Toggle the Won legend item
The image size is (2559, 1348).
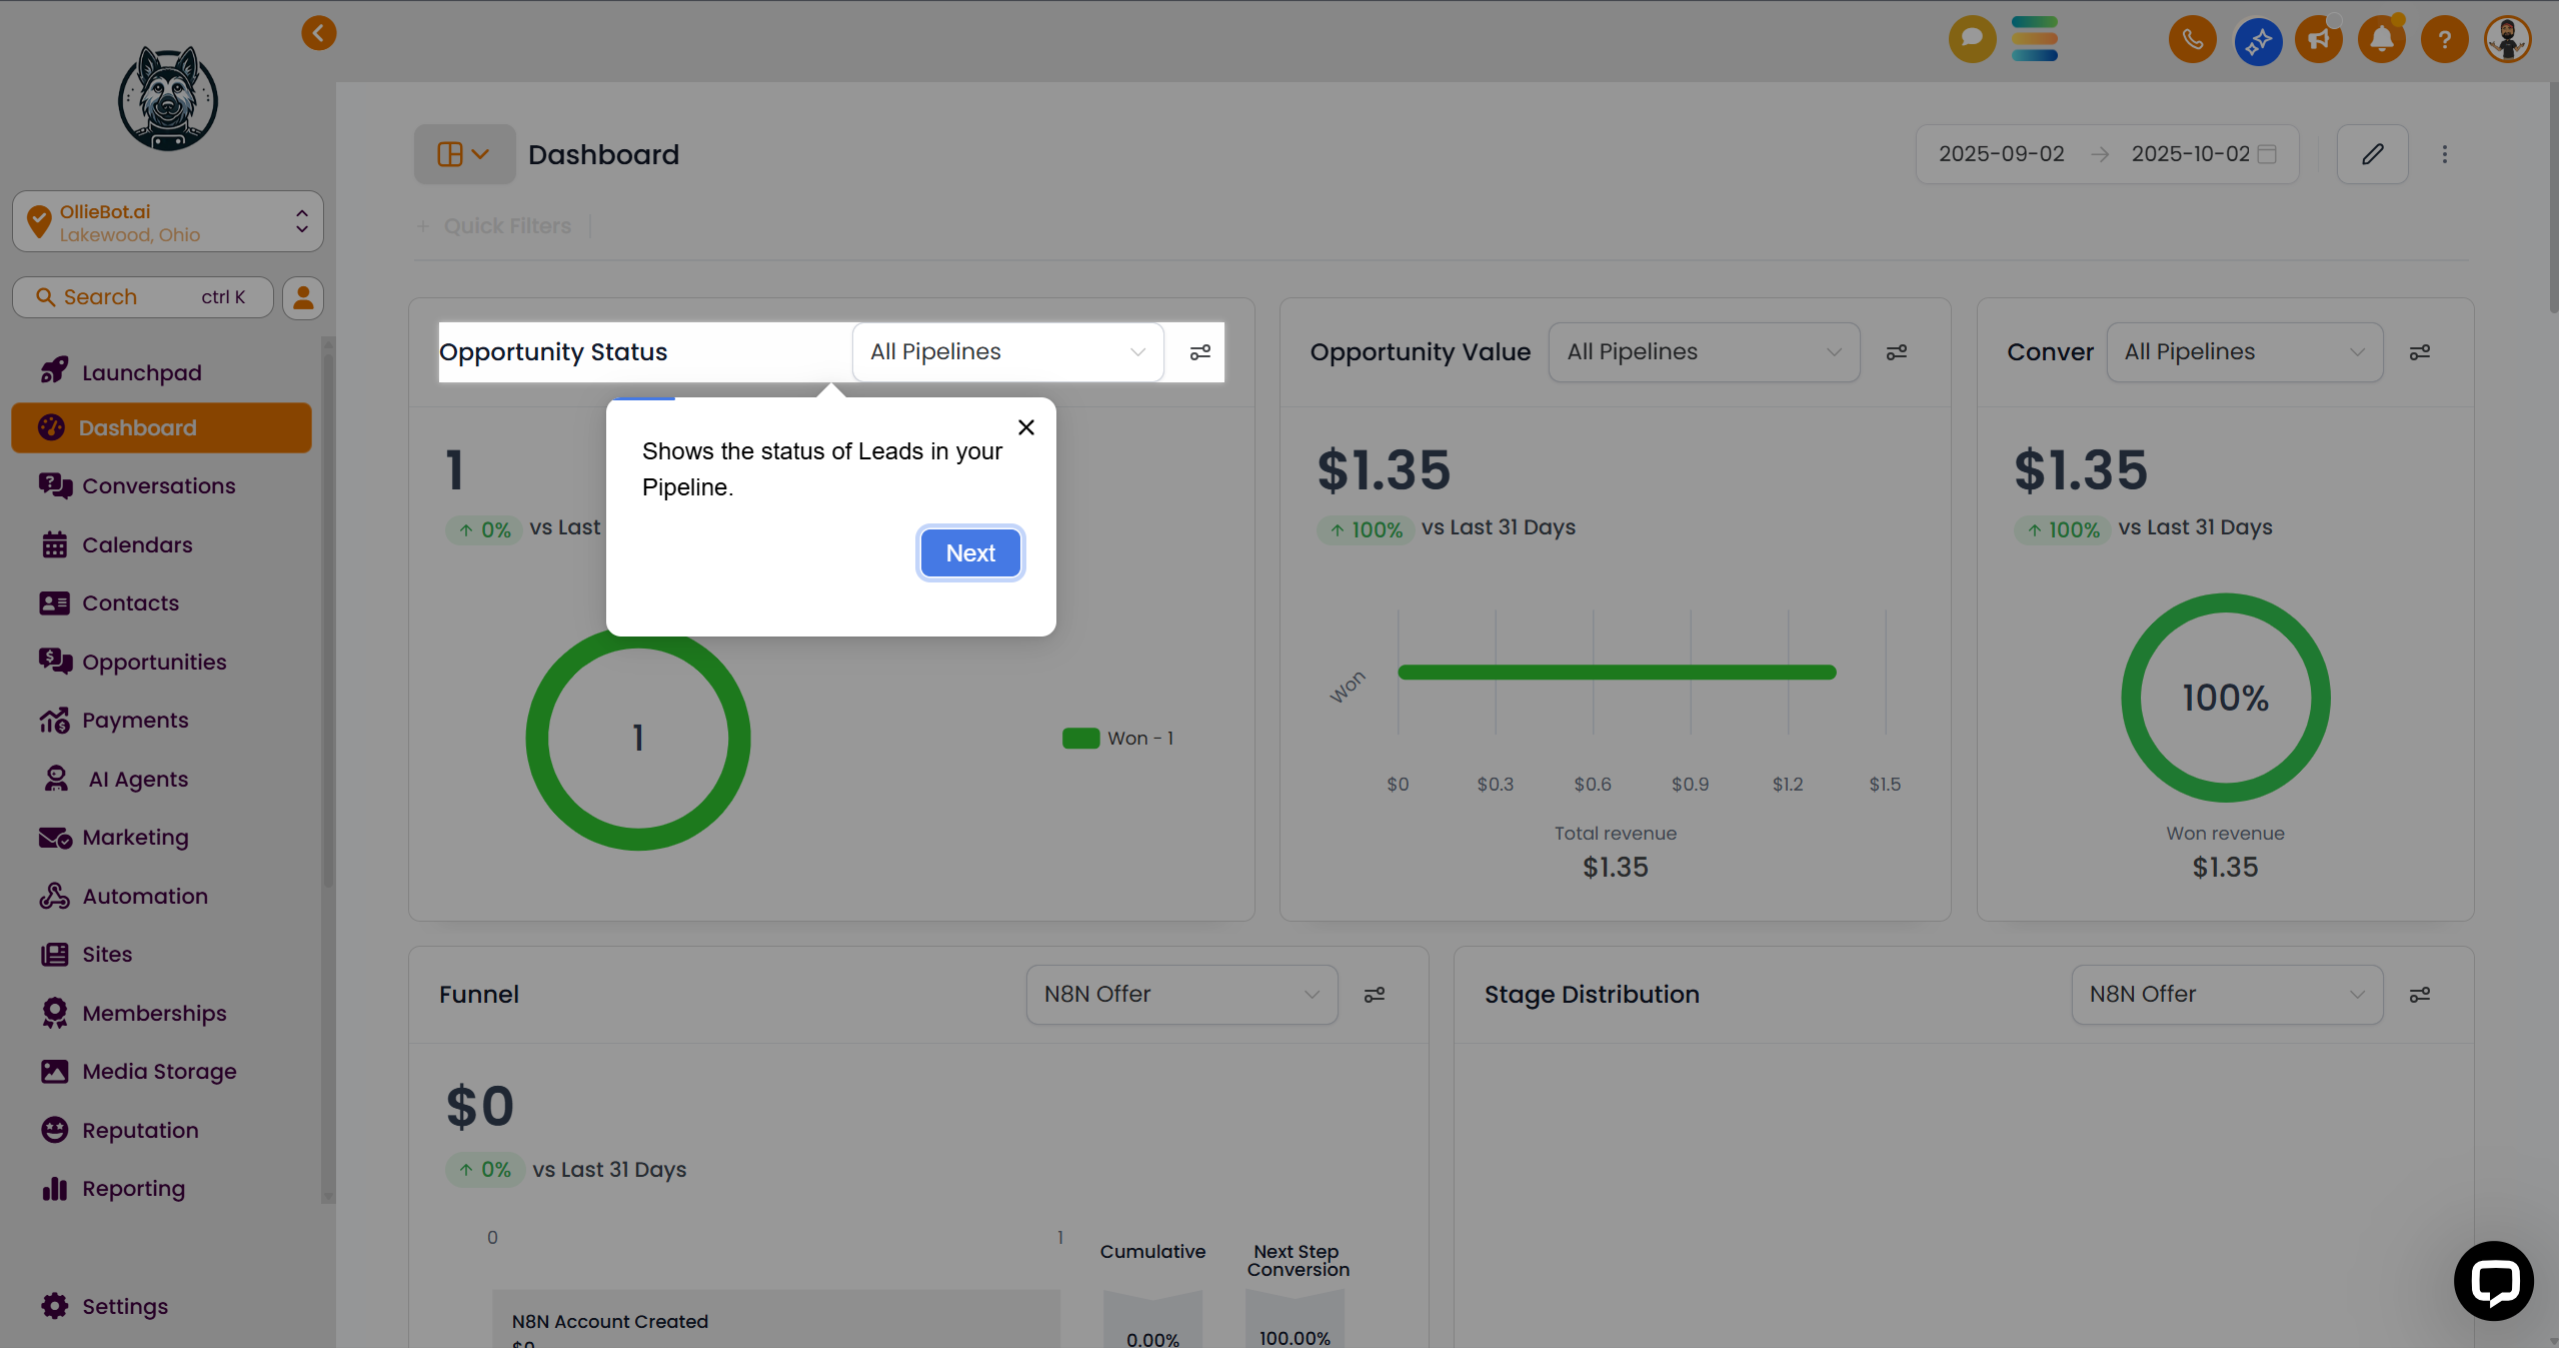click(x=1118, y=738)
